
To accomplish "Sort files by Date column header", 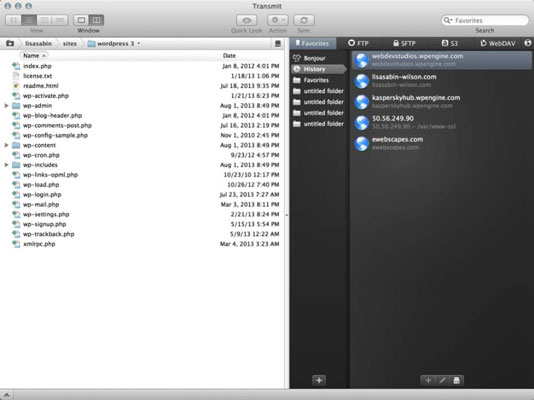I will [229, 55].
